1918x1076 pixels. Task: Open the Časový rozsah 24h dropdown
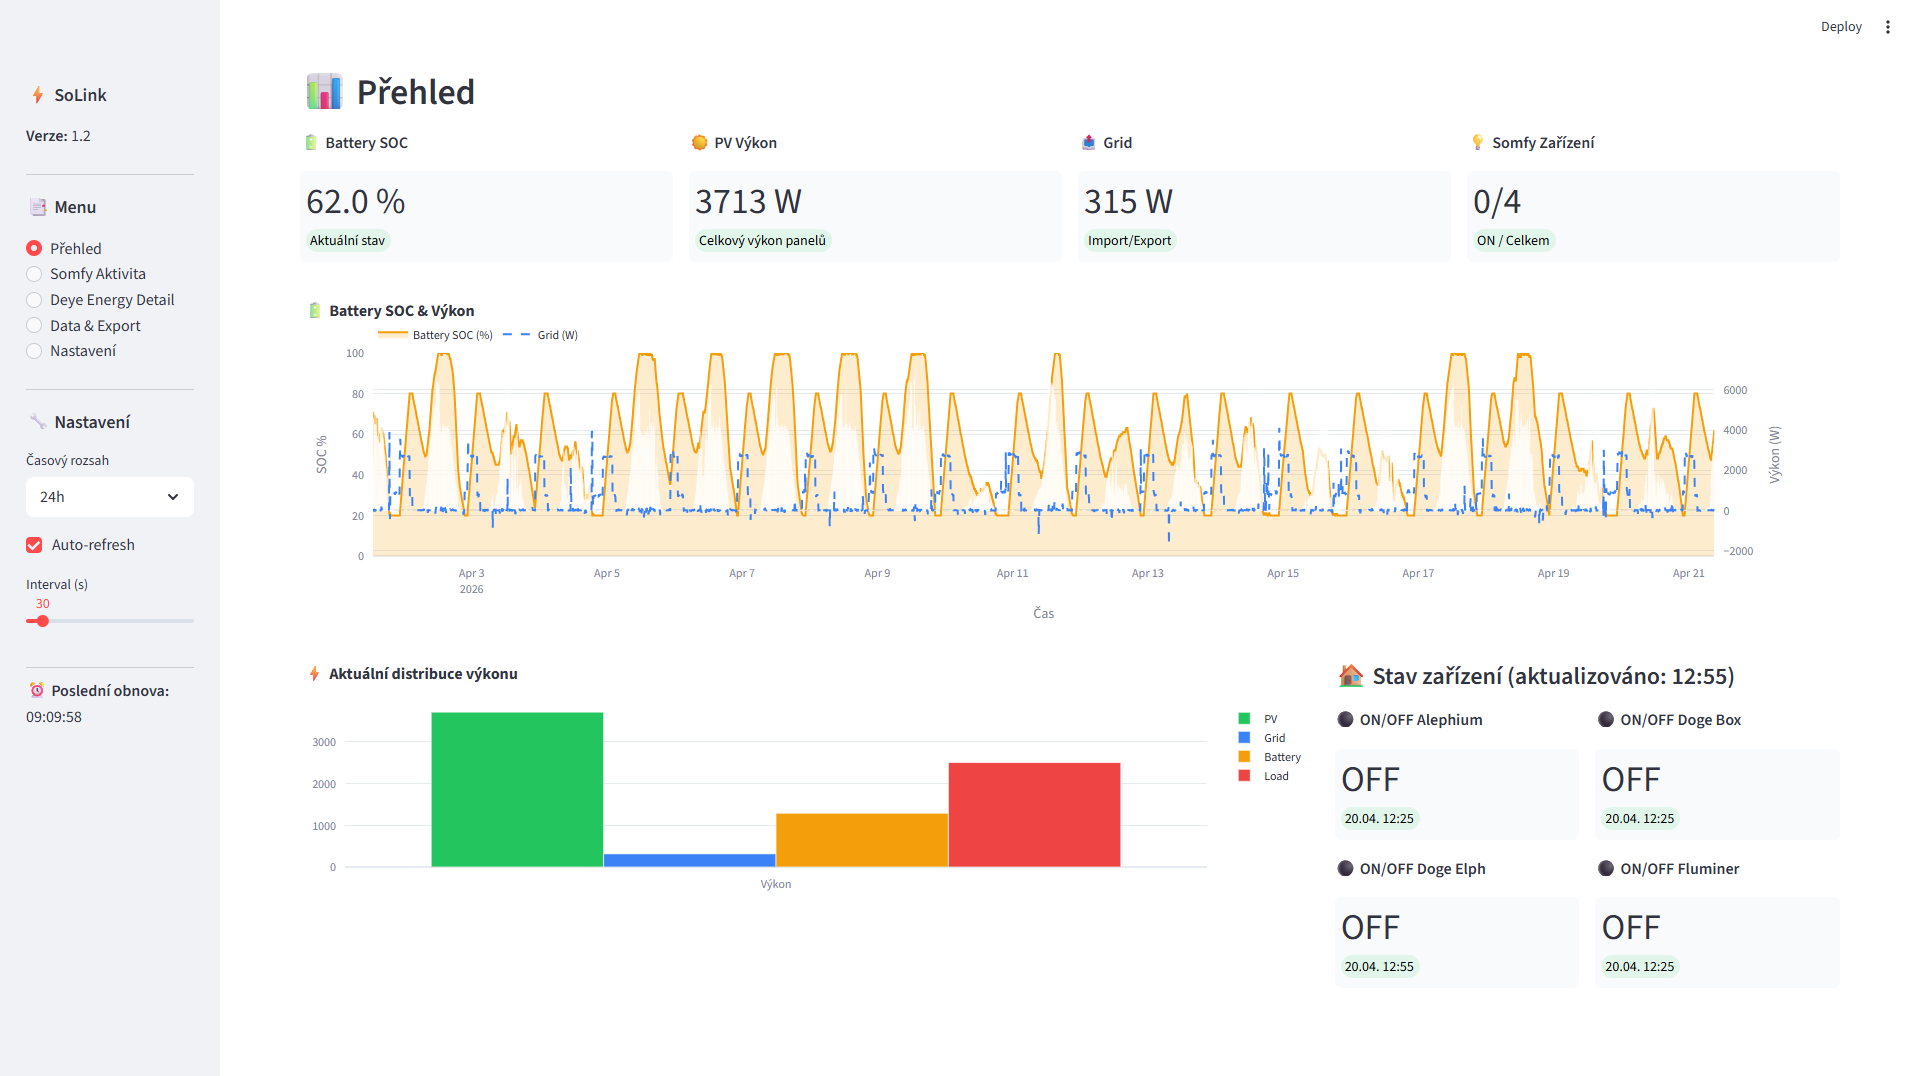tap(109, 497)
